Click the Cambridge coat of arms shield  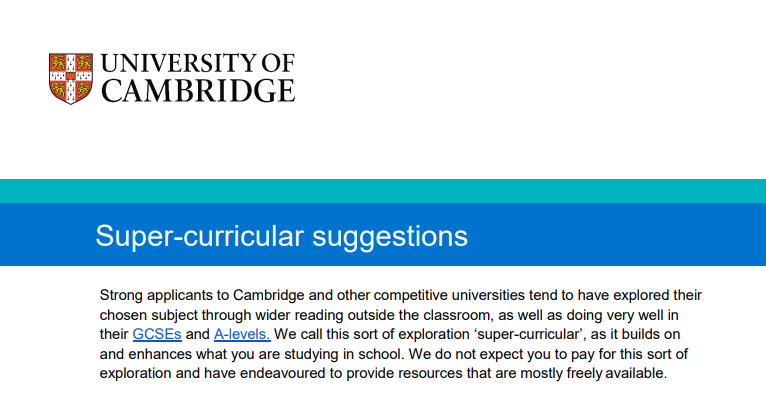(71, 79)
